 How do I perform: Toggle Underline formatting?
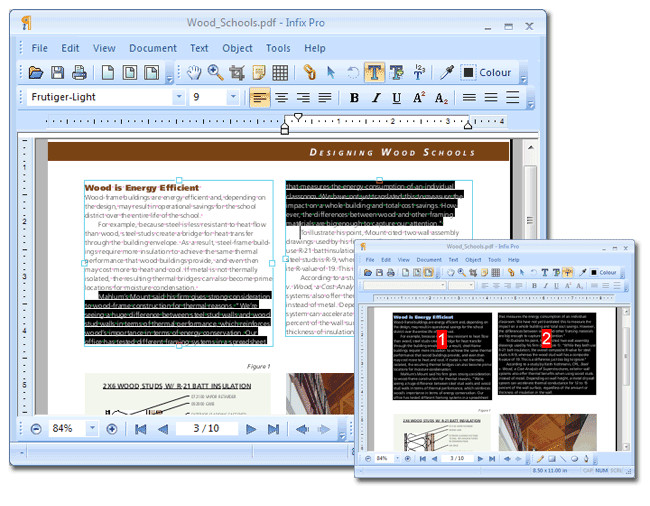[397, 98]
